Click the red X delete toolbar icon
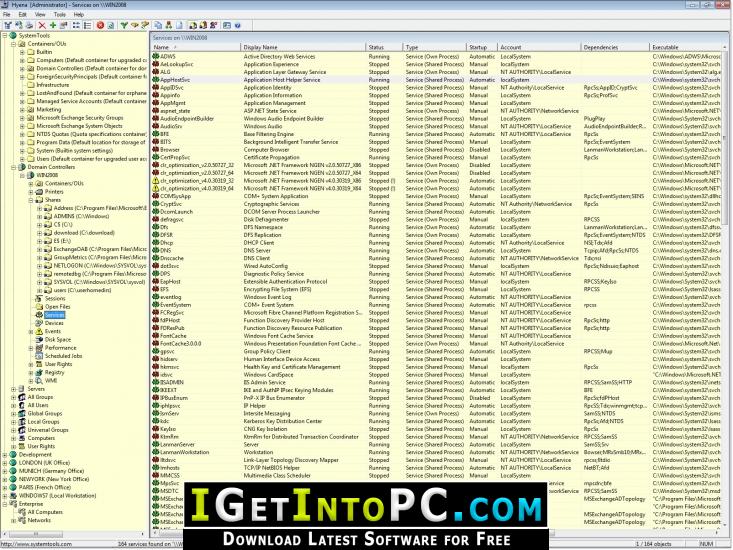Image resolution: width=733 pixels, height=550 pixels. pyautogui.click(x=42, y=26)
